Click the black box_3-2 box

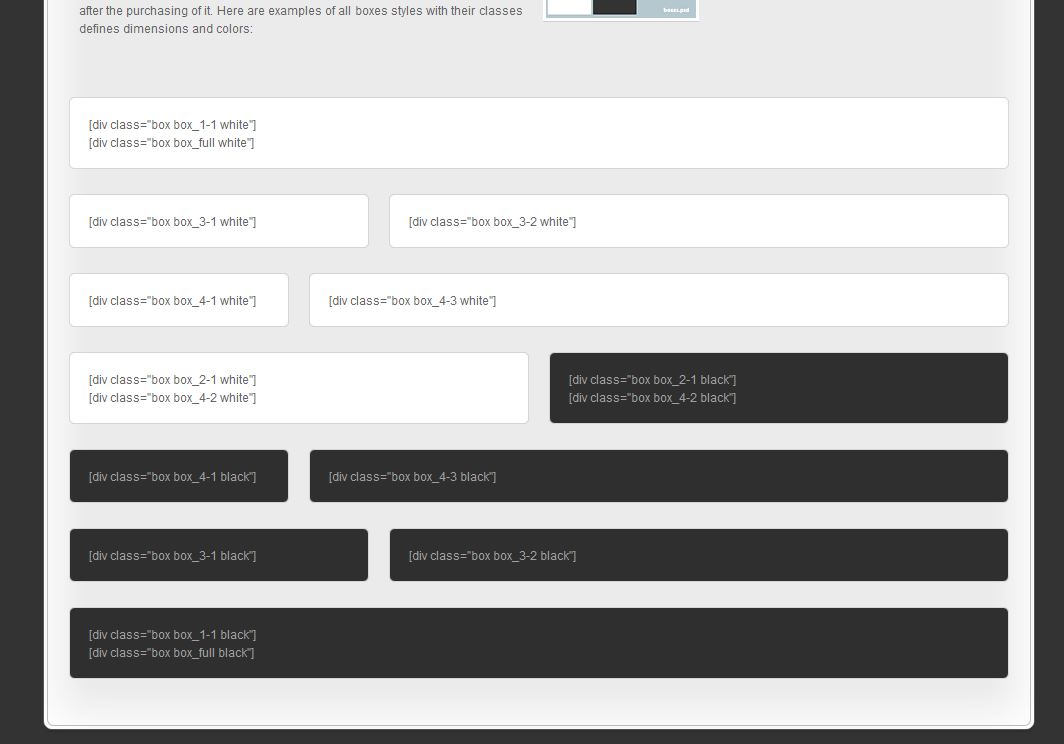click(x=698, y=555)
